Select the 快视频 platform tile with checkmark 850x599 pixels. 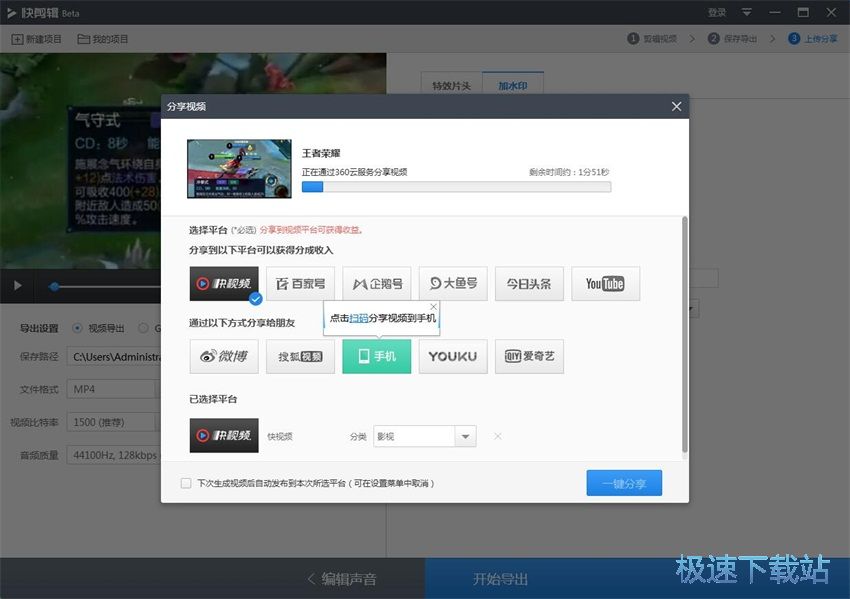pyautogui.click(x=224, y=284)
